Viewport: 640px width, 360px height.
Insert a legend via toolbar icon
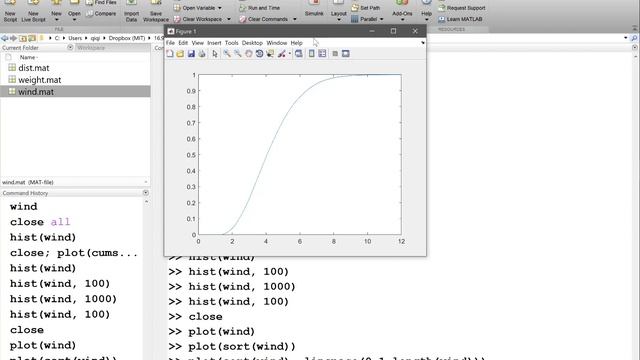(322, 54)
